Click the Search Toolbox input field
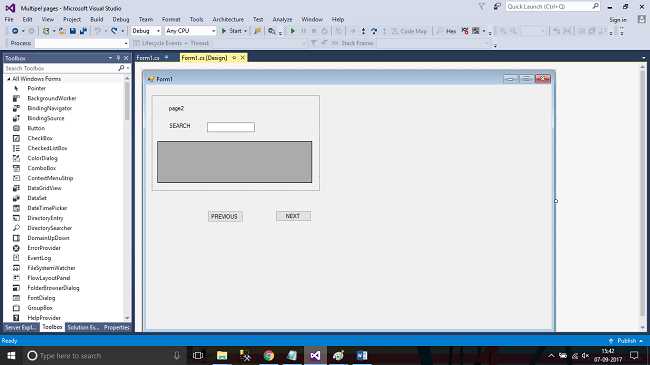The image size is (650, 365). point(61,68)
